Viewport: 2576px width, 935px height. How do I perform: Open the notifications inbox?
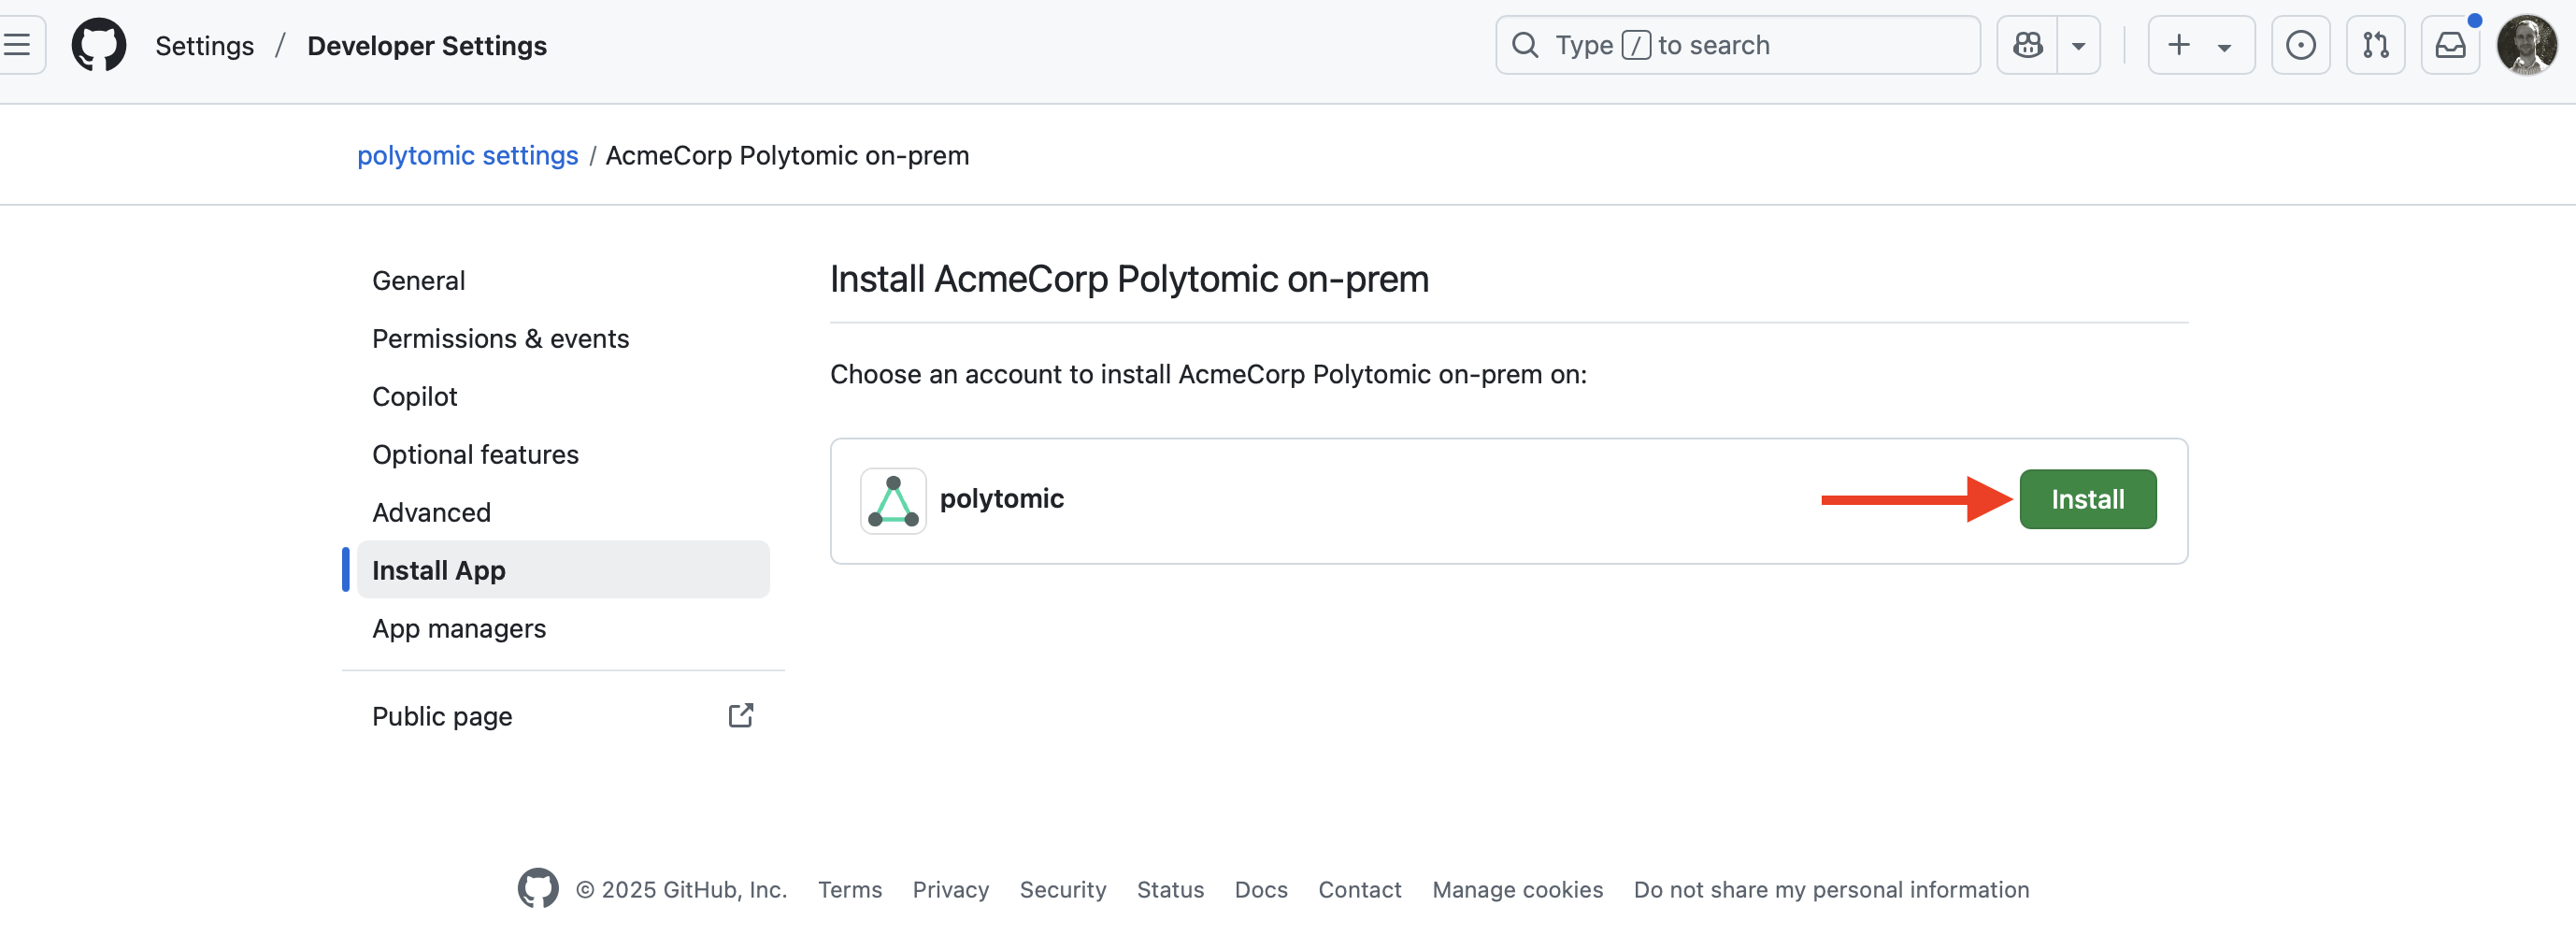2450,45
